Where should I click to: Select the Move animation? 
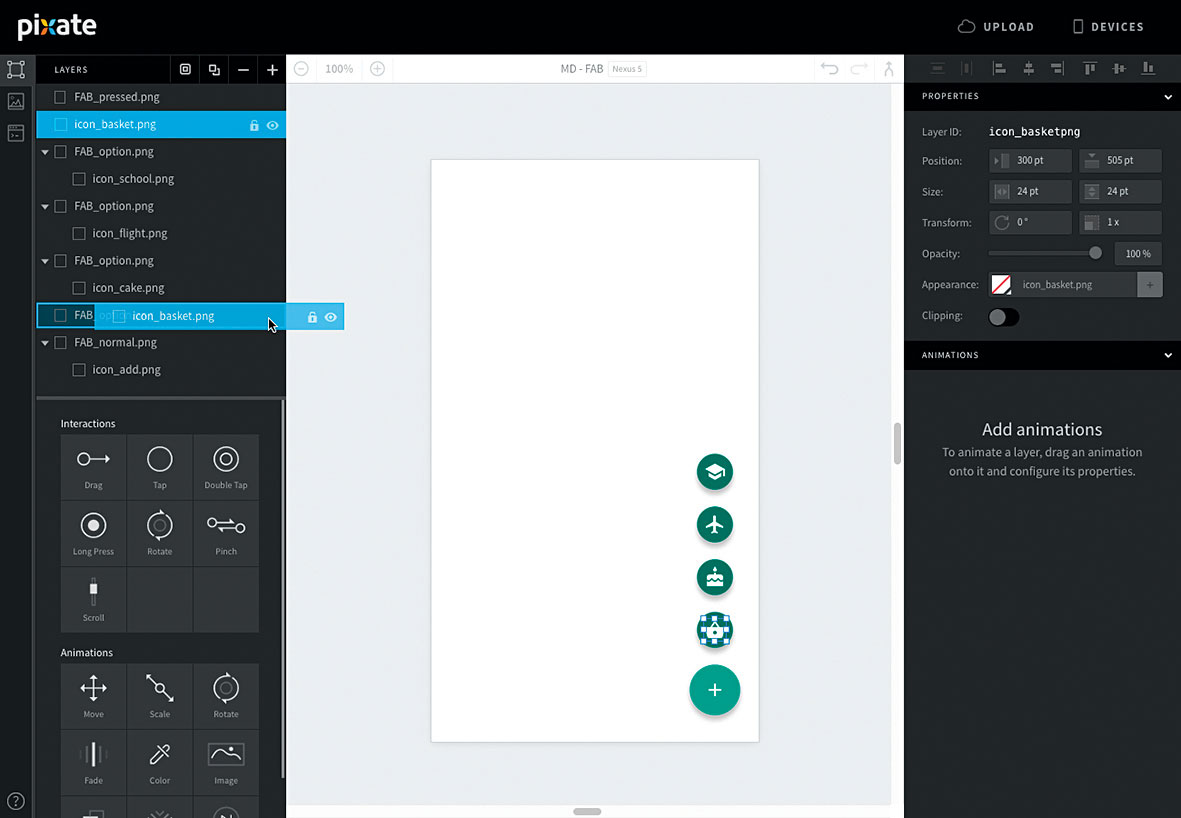93,696
